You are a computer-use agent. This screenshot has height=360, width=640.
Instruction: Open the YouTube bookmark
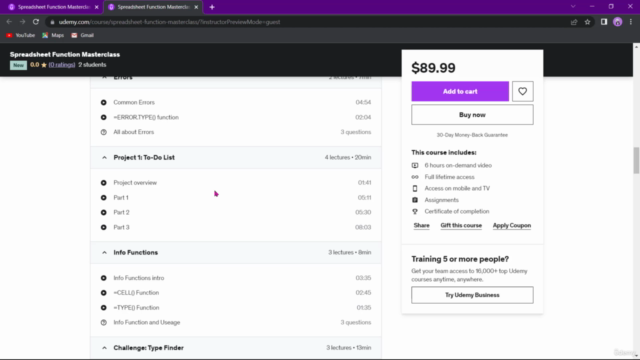pyautogui.click(x=20, y=36)
